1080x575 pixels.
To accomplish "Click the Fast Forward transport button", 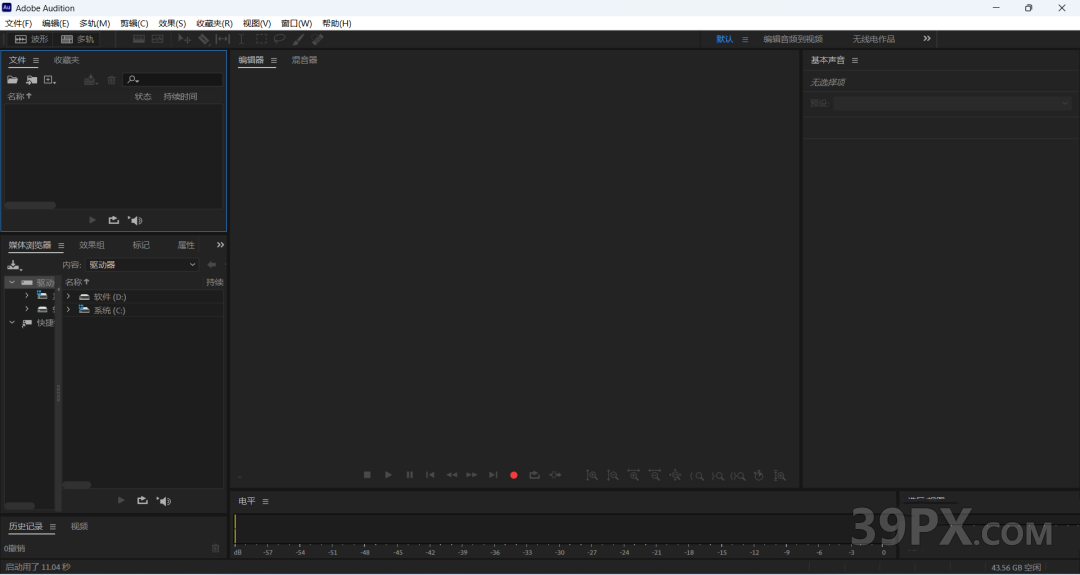I will coord(472,475).
